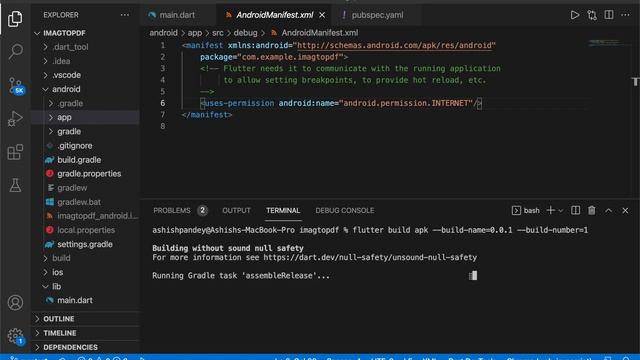Screen dimensions: 640x360
Task: Place cursor on line 6 uses-permission code
Action: (x=341, y=103)
